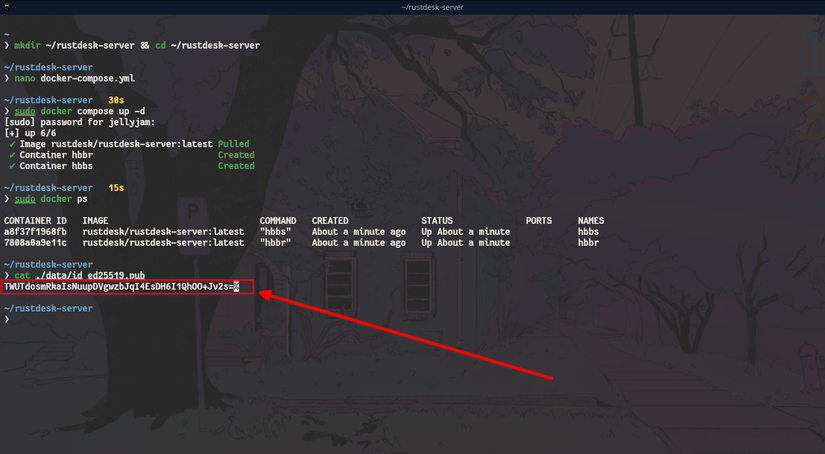This screenshot has width=825, height=454.
Task: Click the ./data/id_ed25519.pub file path
Action: (90, 275)
